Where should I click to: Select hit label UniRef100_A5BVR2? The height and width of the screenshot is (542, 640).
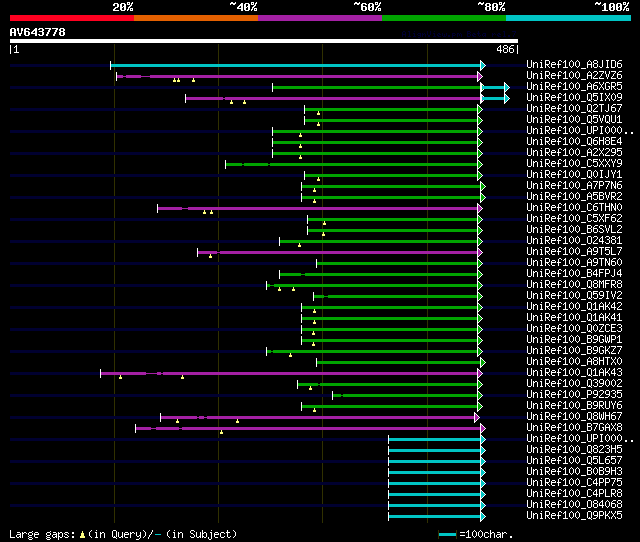(x=574, y=197)
